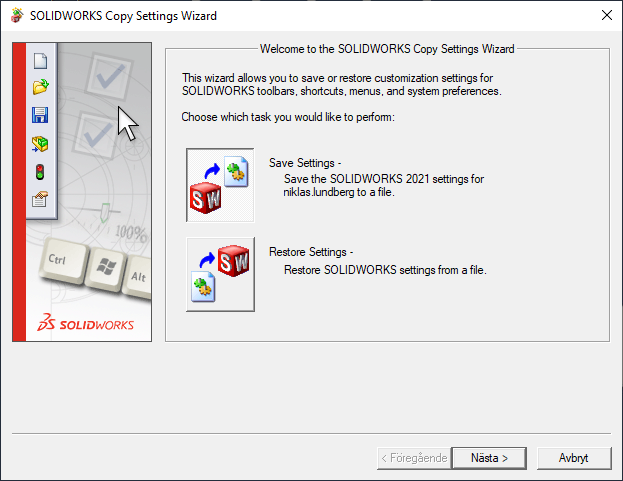623x481 pixels.
Task: Close the Copy Settings Wizard window
Action: coord(607,15)
